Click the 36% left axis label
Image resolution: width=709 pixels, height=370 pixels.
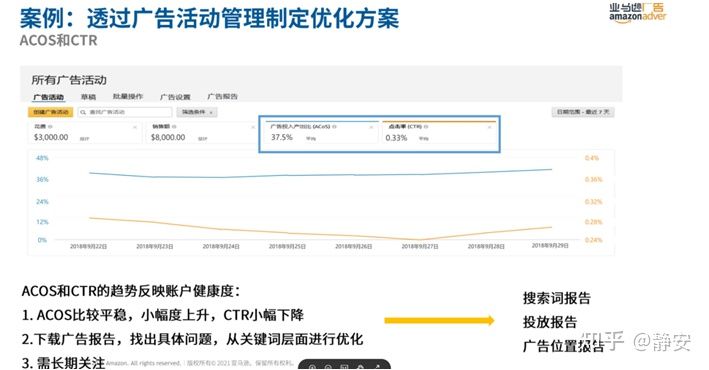42,180
